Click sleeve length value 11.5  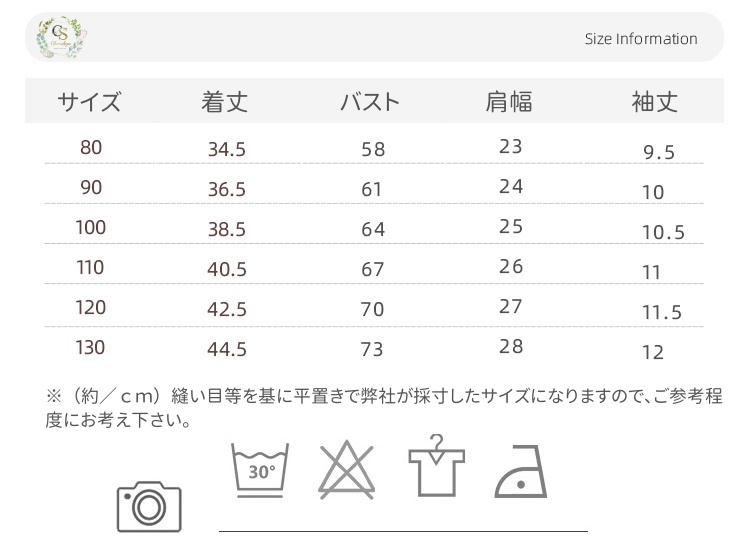pos(661,313)
